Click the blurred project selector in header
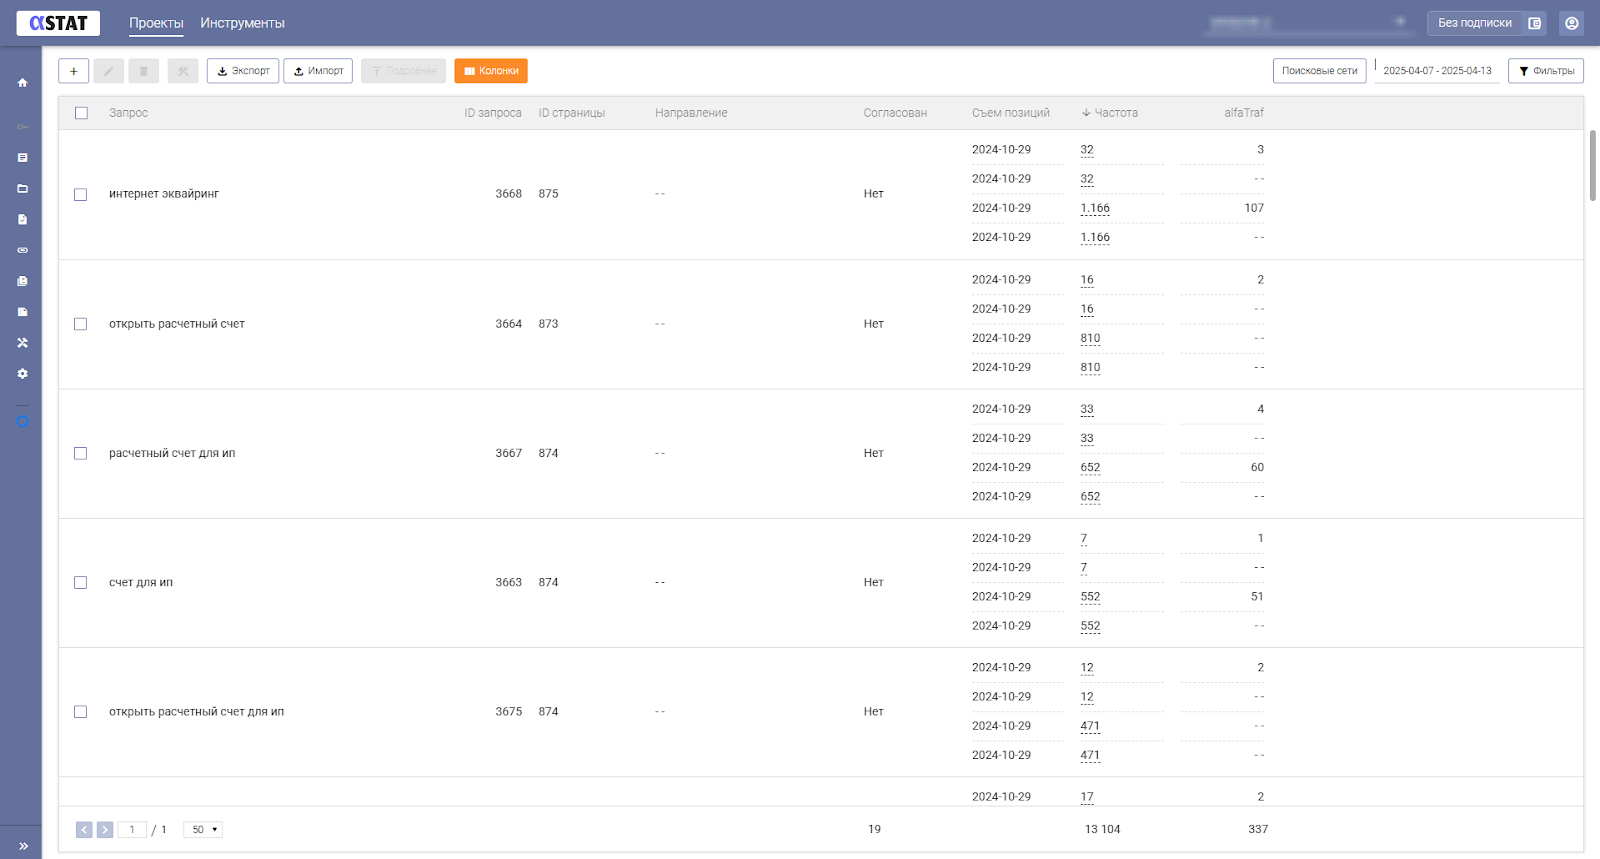 tap(1307, 23)
